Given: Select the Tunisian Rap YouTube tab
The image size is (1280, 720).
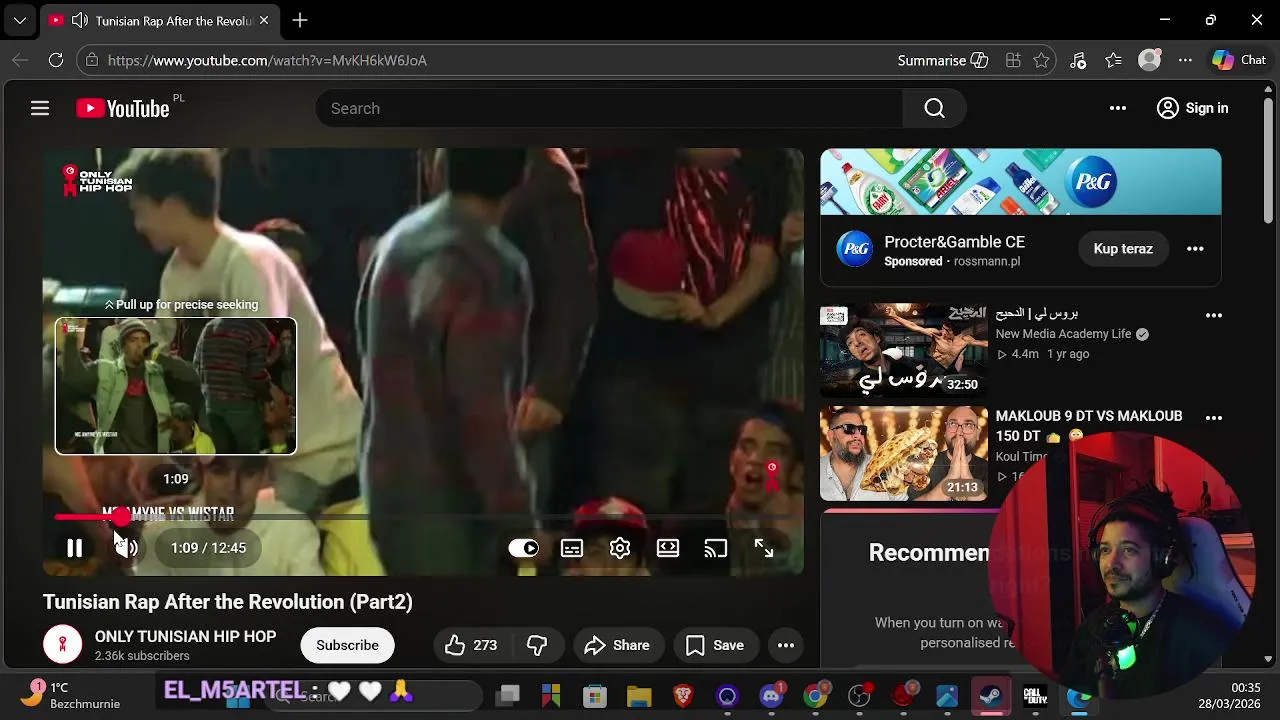Looking at the screenshot, I should tap(160, 20).
